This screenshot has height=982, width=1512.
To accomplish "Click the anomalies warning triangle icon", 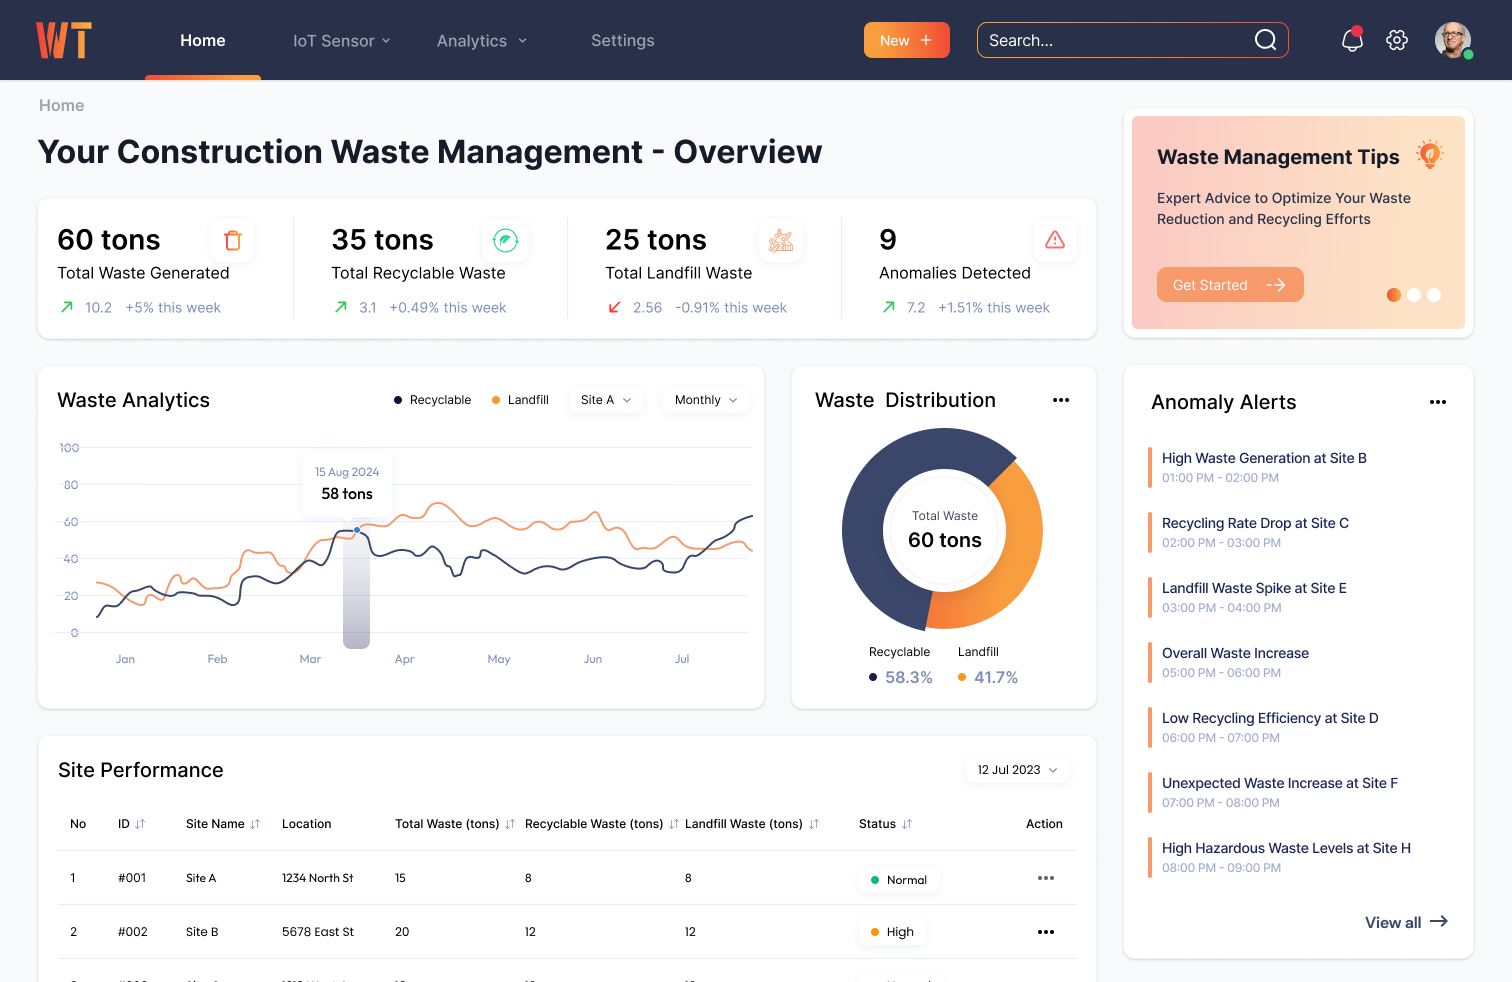I will click(x=1054, y=240).
